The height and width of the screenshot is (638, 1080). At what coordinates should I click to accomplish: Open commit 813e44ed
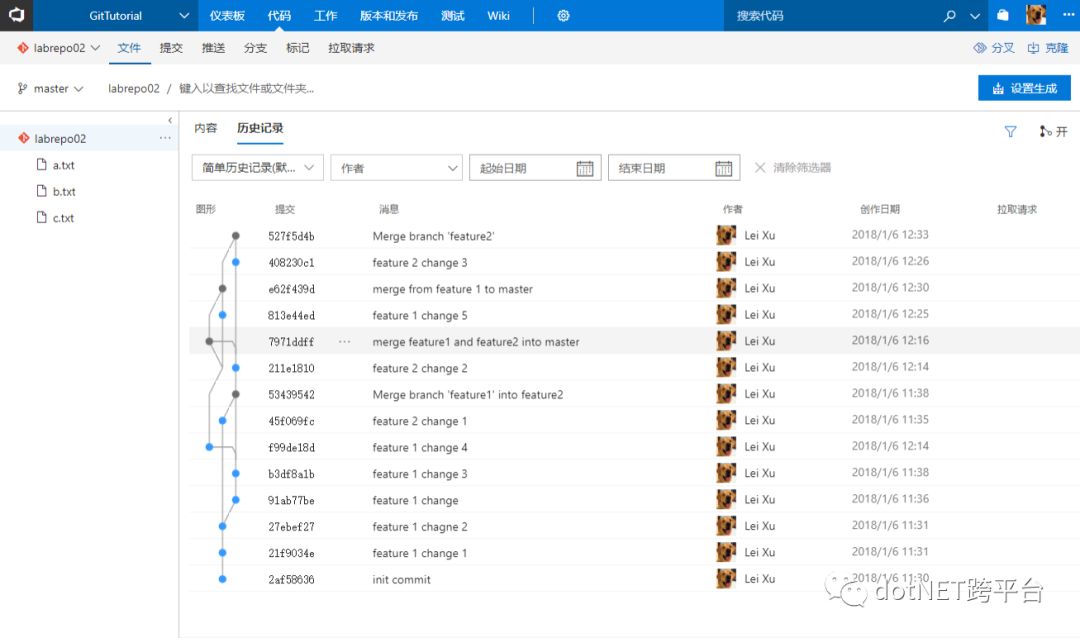pos(291,316)
